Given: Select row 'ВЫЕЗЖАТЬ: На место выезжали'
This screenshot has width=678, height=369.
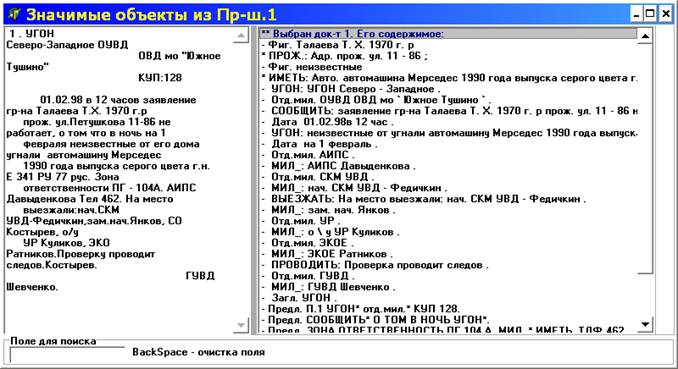Looking at the screenshot, I should click(448, 199).
